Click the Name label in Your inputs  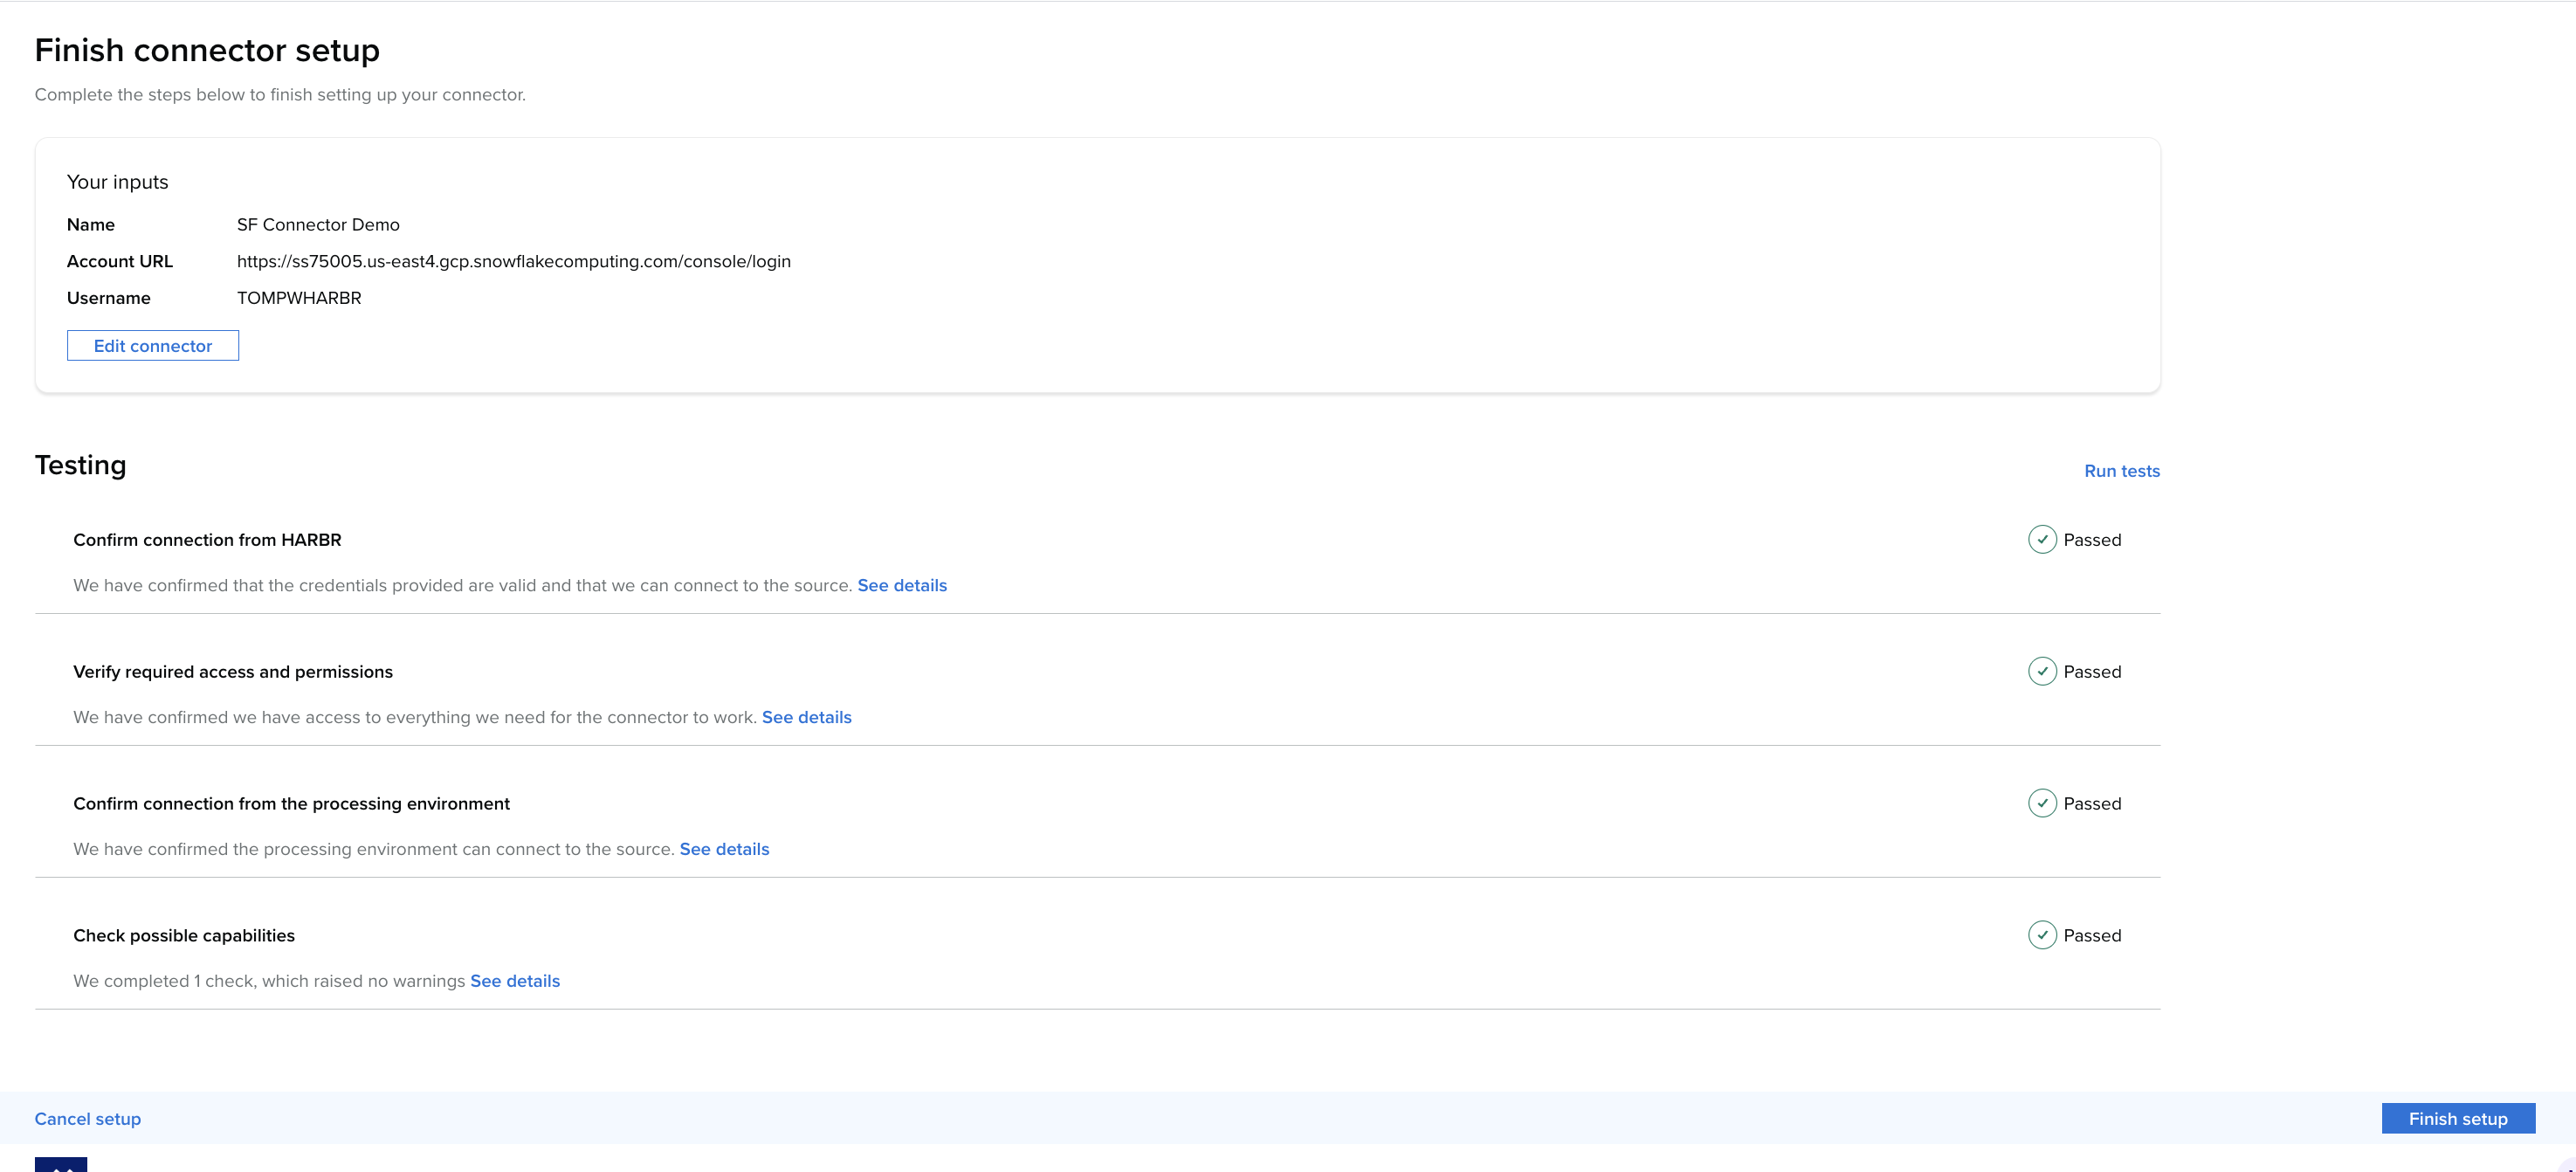pos(91,225)
